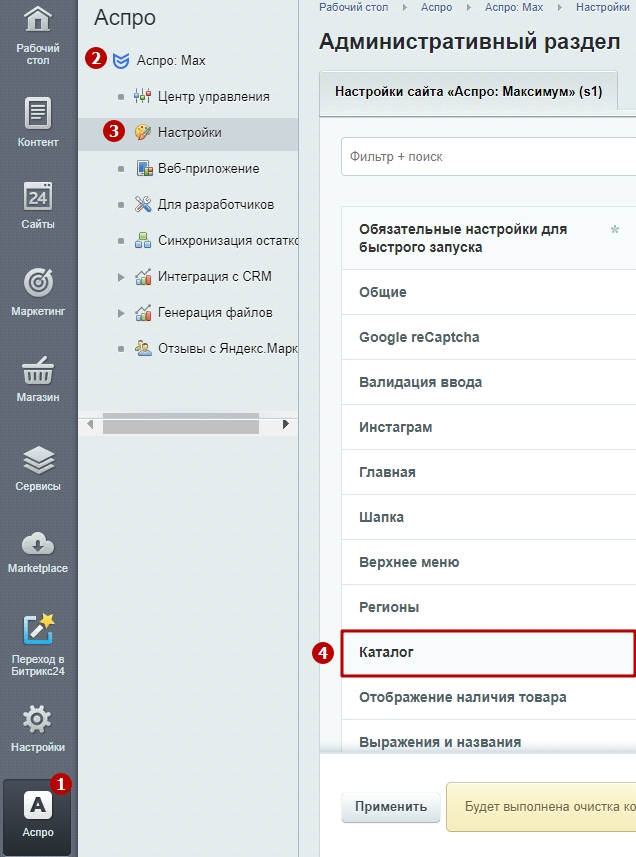The image size is (636, 857).
Task: Click the tree panel scrollbar right arrow
Action: [285, 424]
